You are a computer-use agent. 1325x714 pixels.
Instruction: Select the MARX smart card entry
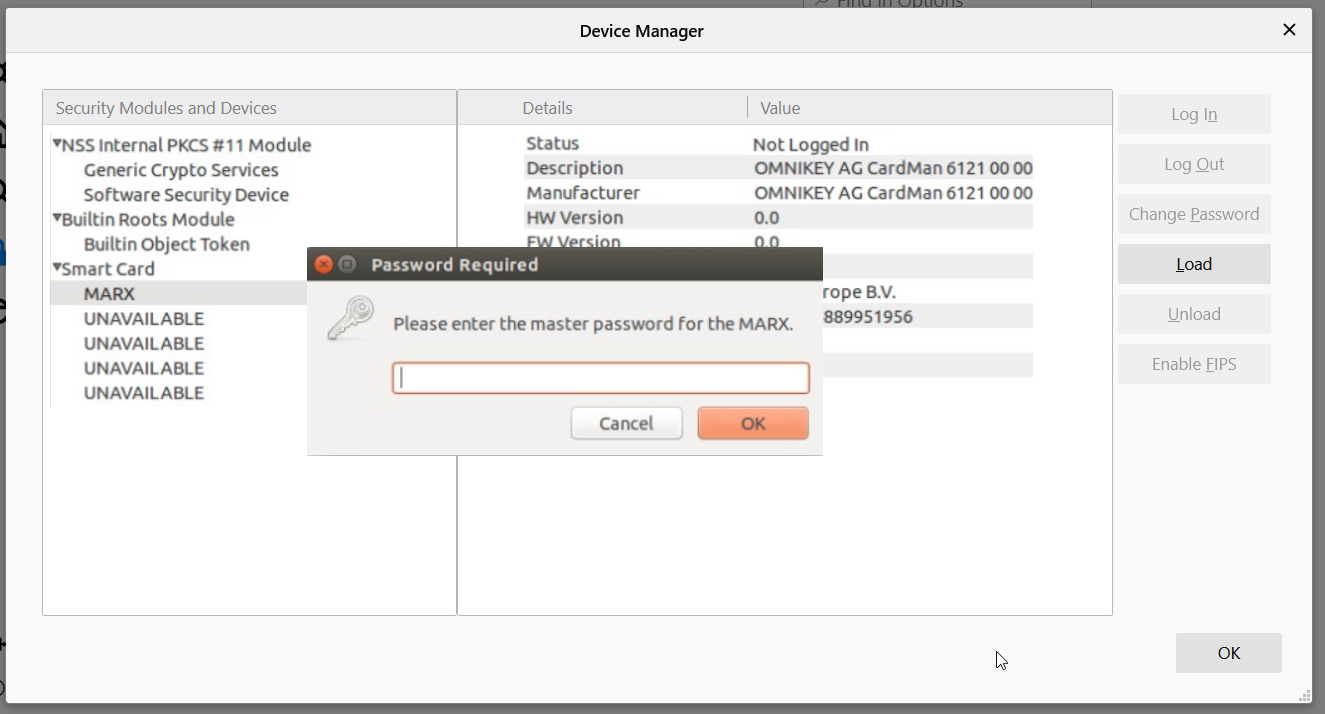pyautogui.click(x=109, y=294)
